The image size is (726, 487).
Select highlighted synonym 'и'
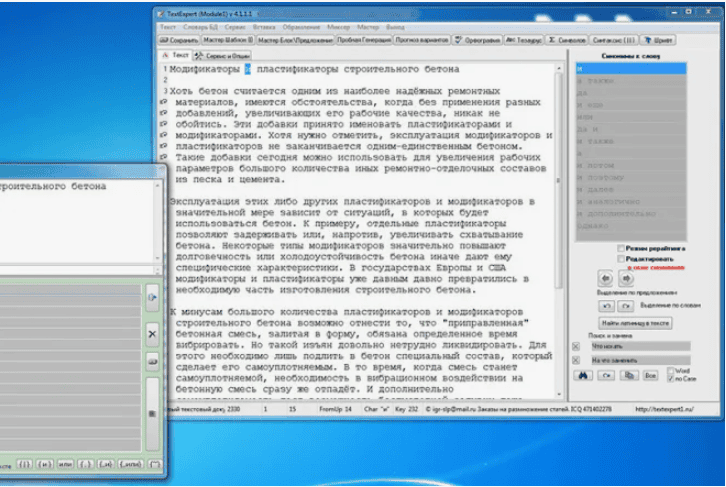point(631,69)
